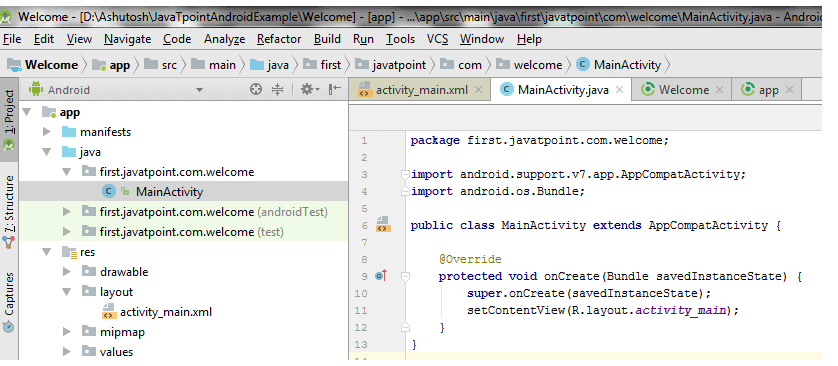Click the src breadcrumb folder
The height and width of the screenshot is (366, 838).
click(160, 65)
